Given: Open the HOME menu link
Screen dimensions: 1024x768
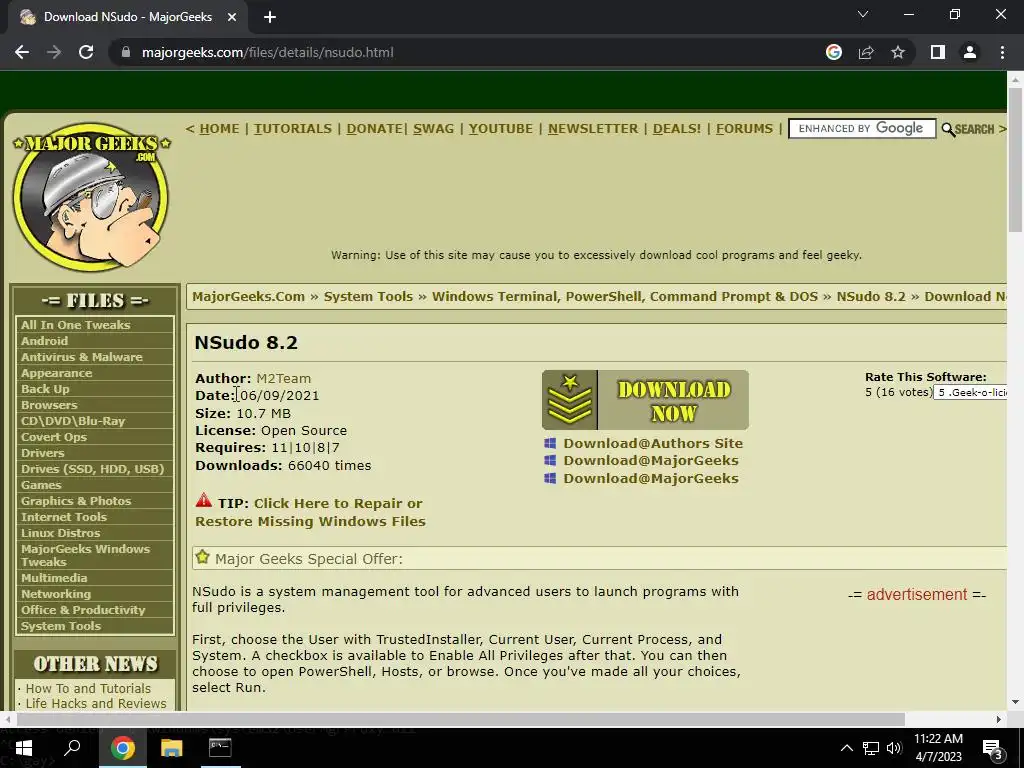Looking at the screenshot, I should pos(219,129).
